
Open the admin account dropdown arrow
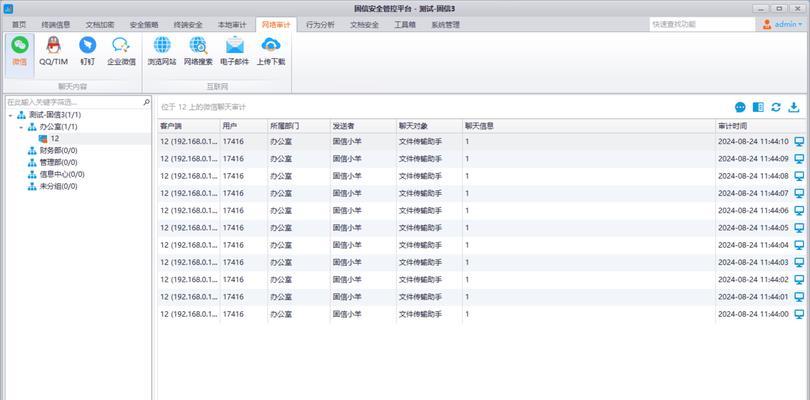tap(801, 24)
